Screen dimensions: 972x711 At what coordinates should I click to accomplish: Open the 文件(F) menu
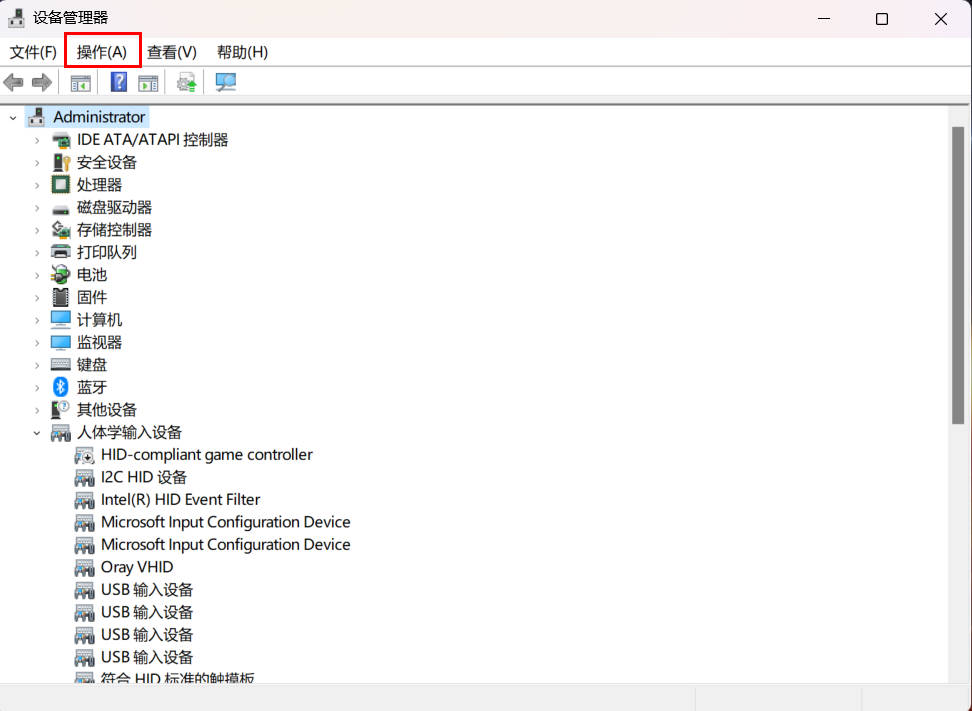(x=33, y=52)
